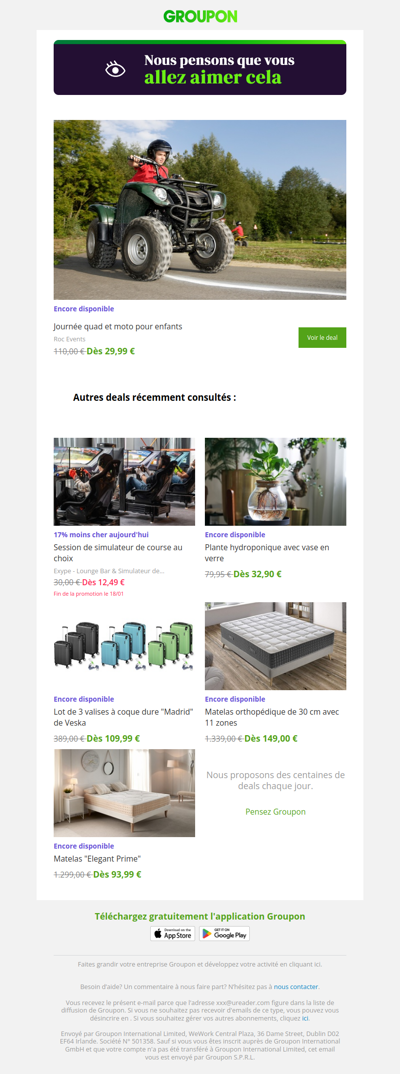The width and height of the screenshot is (400, 1074).
Task: Click 'Matelas orthopédique de 30 cm' title
Action: click(x=272, y=717)
